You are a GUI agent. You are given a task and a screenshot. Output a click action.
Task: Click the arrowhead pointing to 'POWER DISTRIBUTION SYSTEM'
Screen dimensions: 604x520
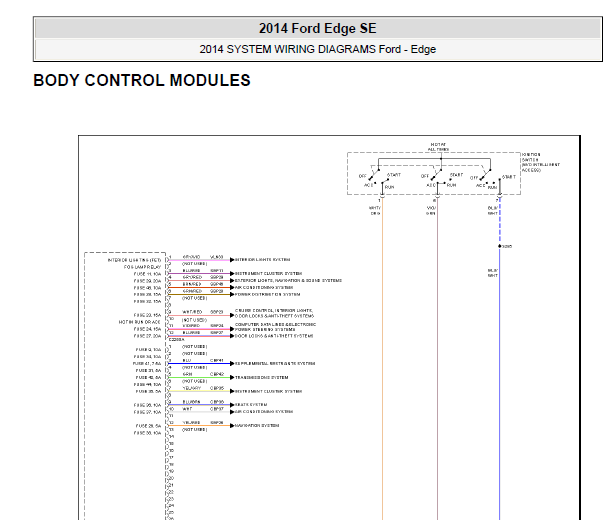232,294
